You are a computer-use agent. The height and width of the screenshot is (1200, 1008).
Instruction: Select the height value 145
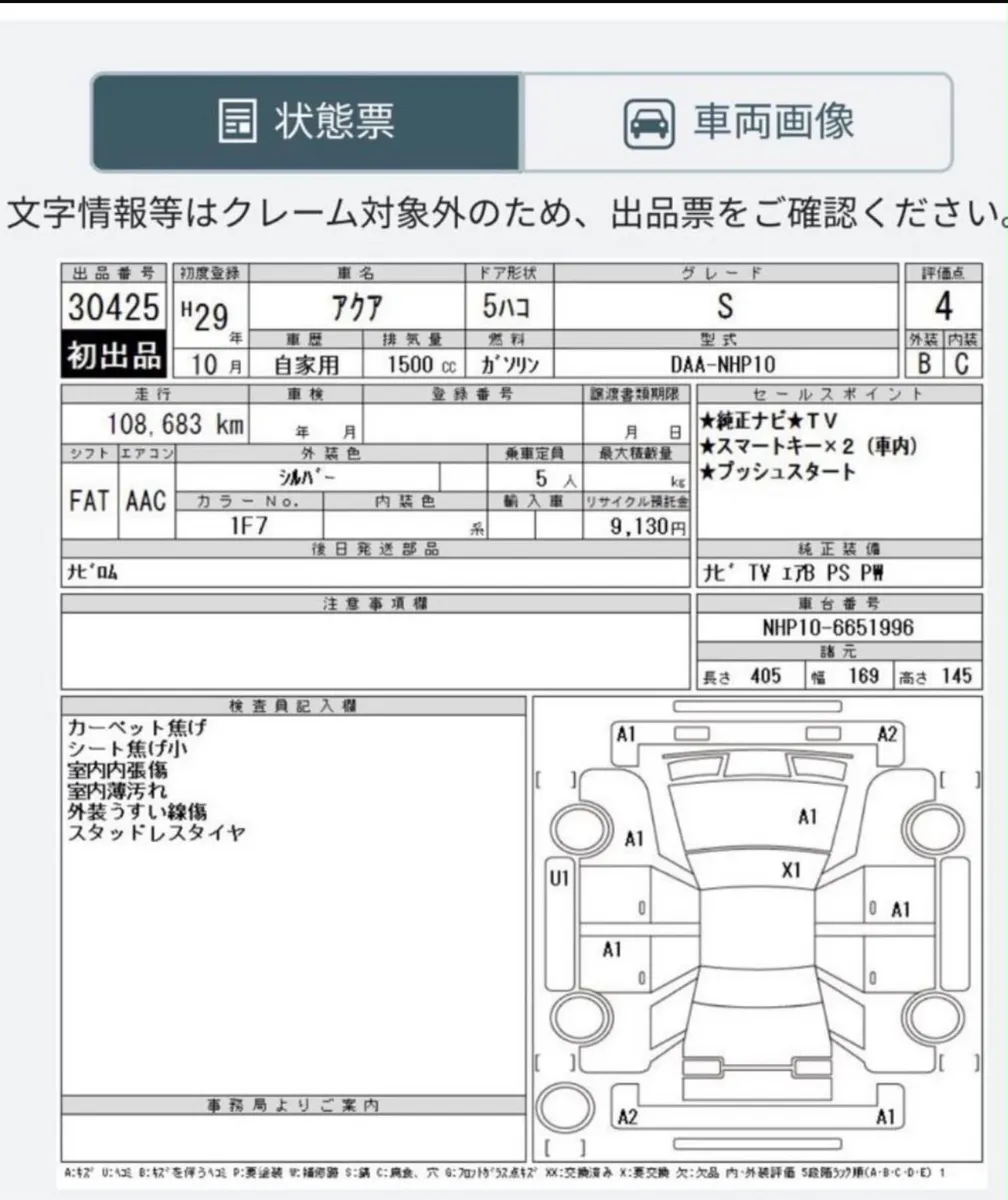[955, 677]
